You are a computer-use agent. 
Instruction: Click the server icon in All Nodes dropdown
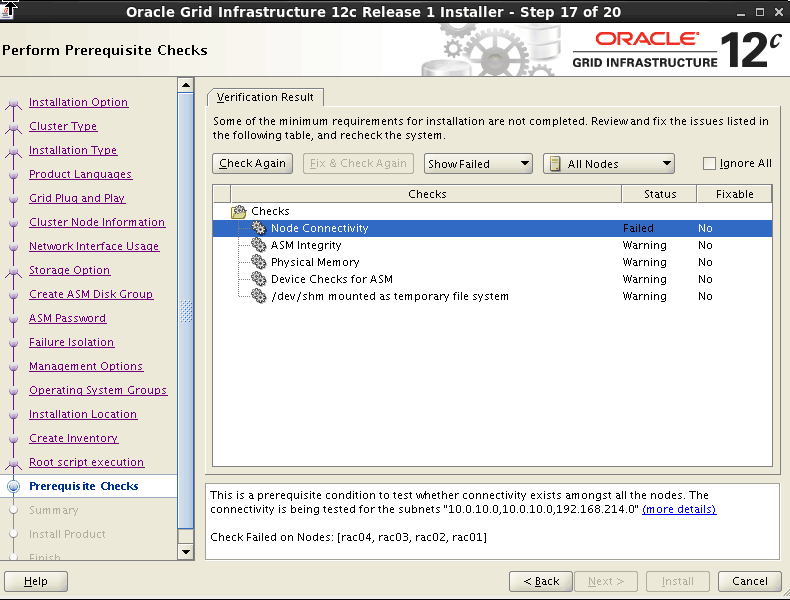click(x=555, y=164)
